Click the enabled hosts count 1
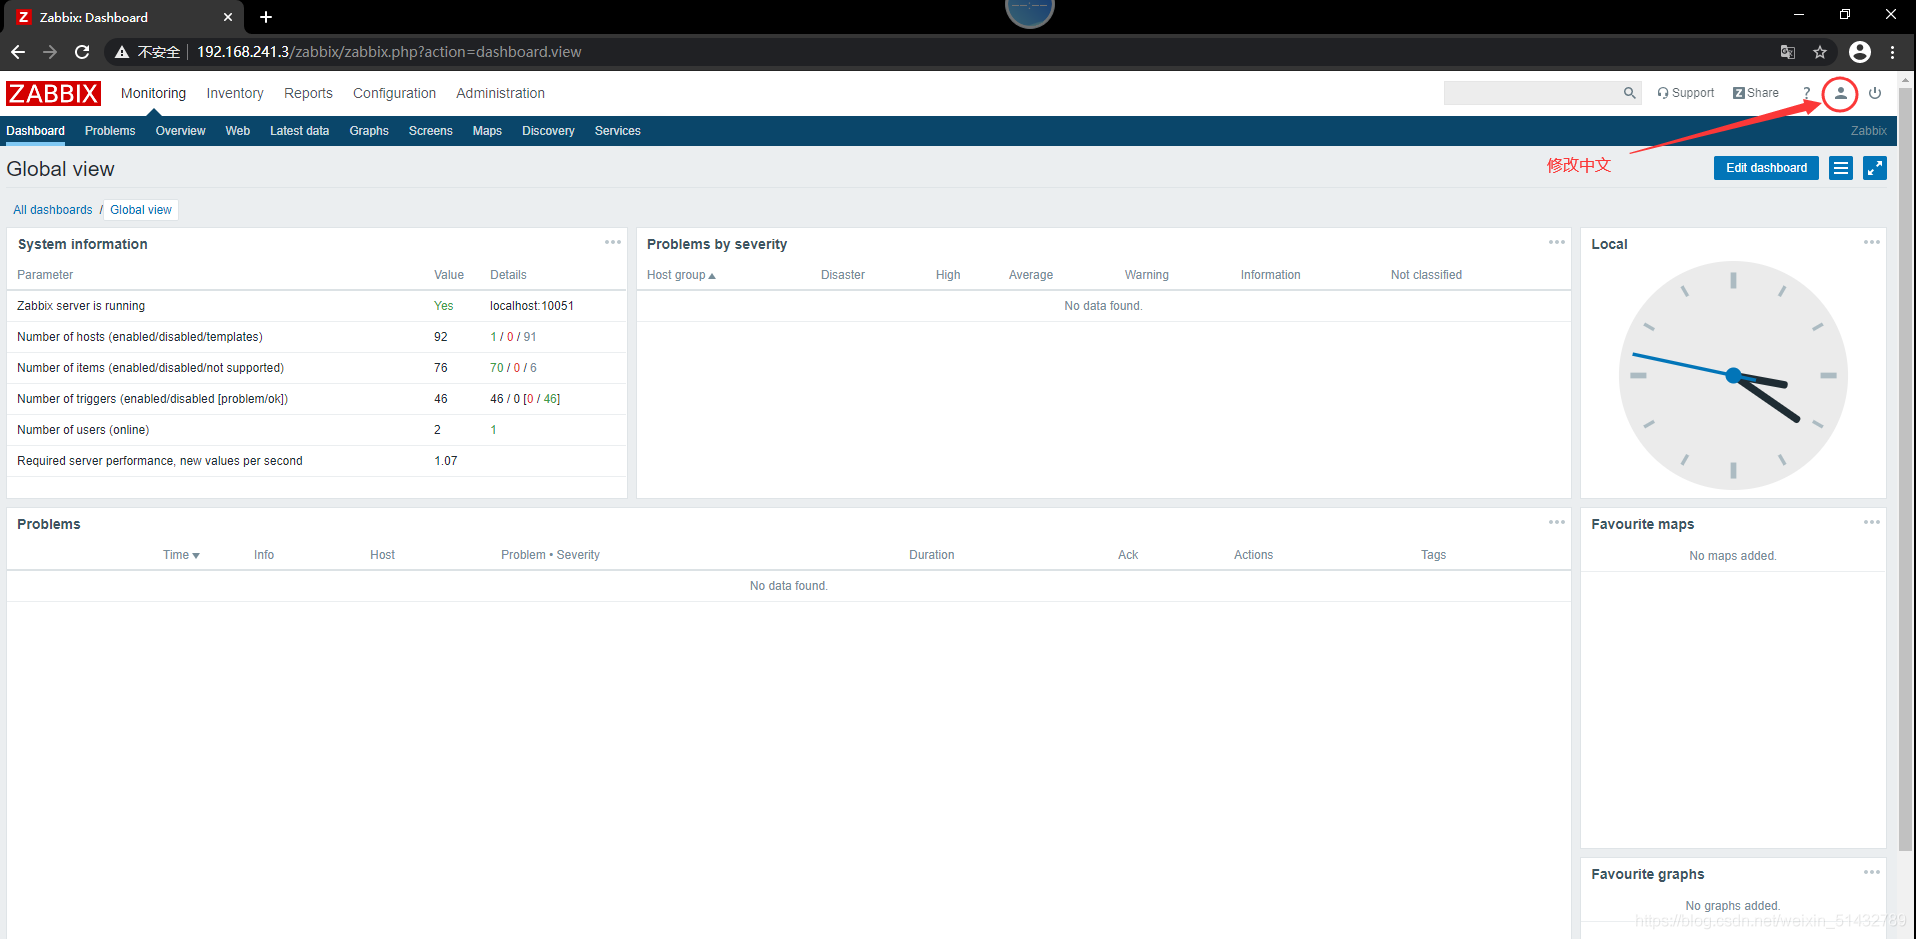 tap(493, 337)
